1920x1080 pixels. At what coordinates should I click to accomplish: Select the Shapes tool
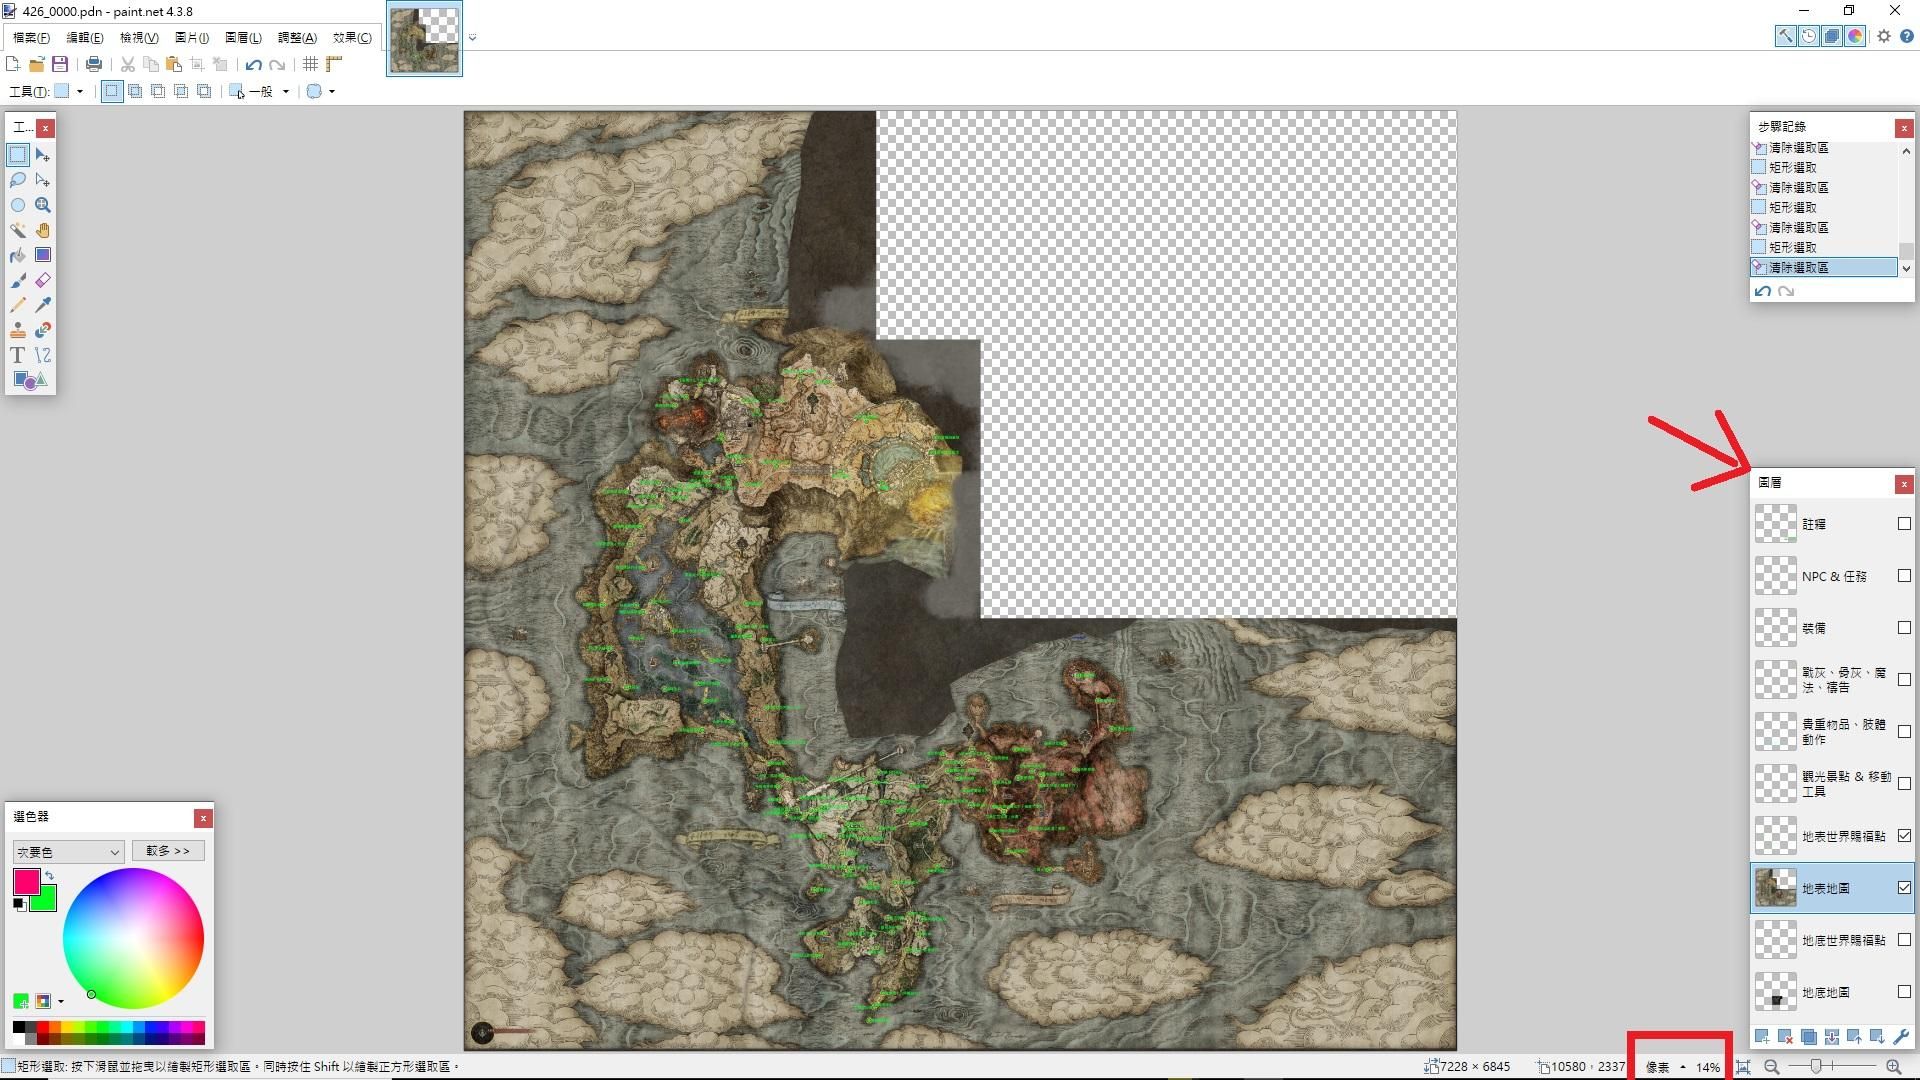[x=30, y=381]
